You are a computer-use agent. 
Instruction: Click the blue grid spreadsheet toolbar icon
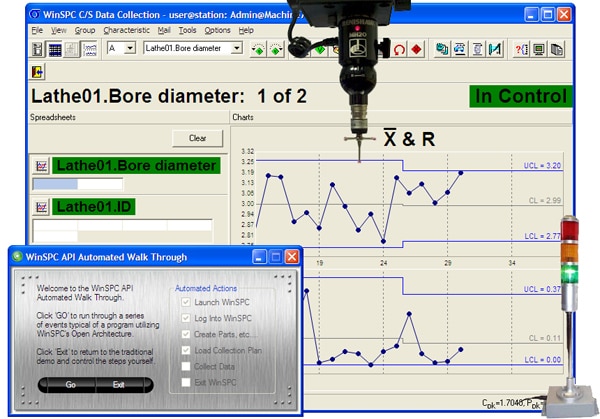point(55,48)
